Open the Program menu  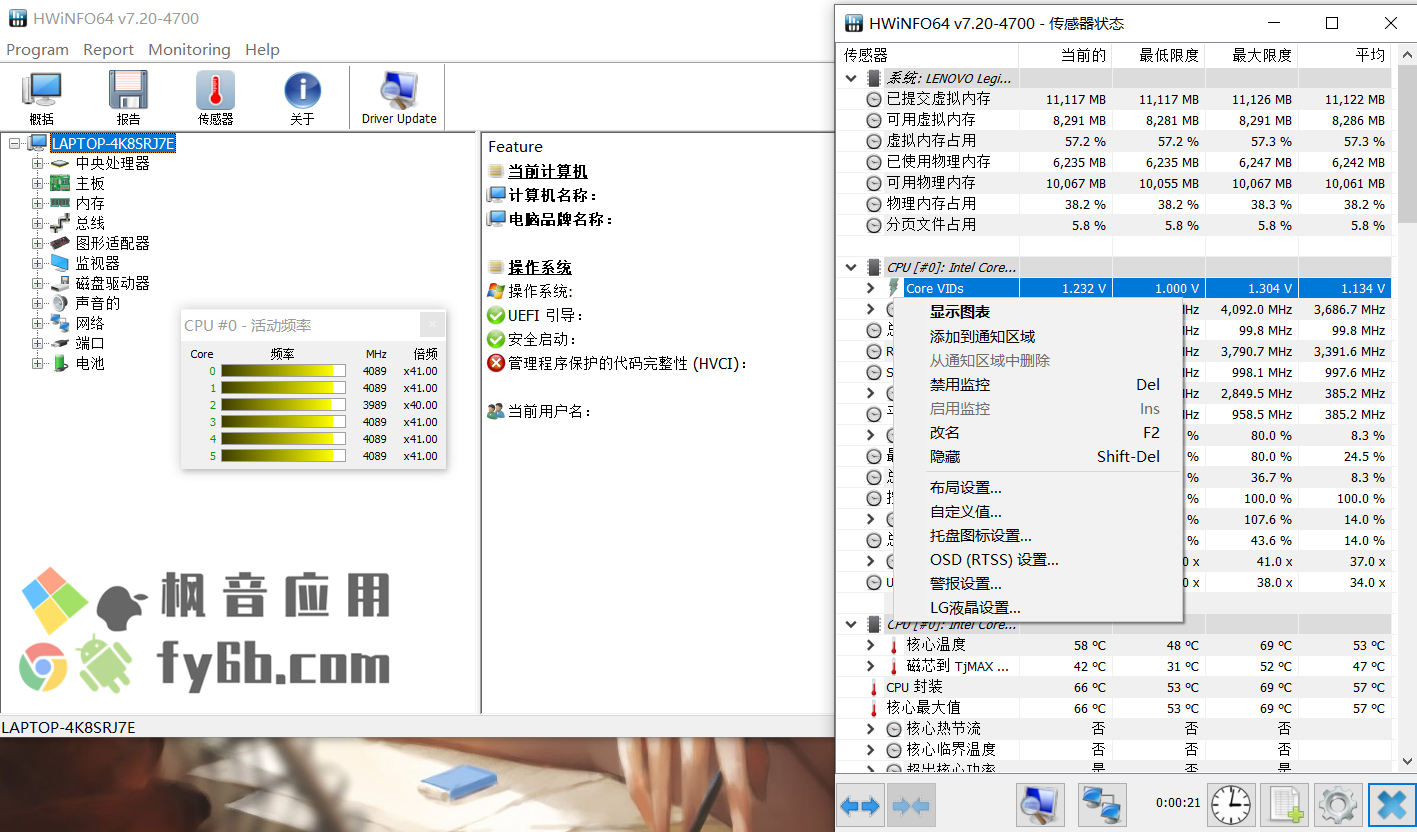(38, 50)
